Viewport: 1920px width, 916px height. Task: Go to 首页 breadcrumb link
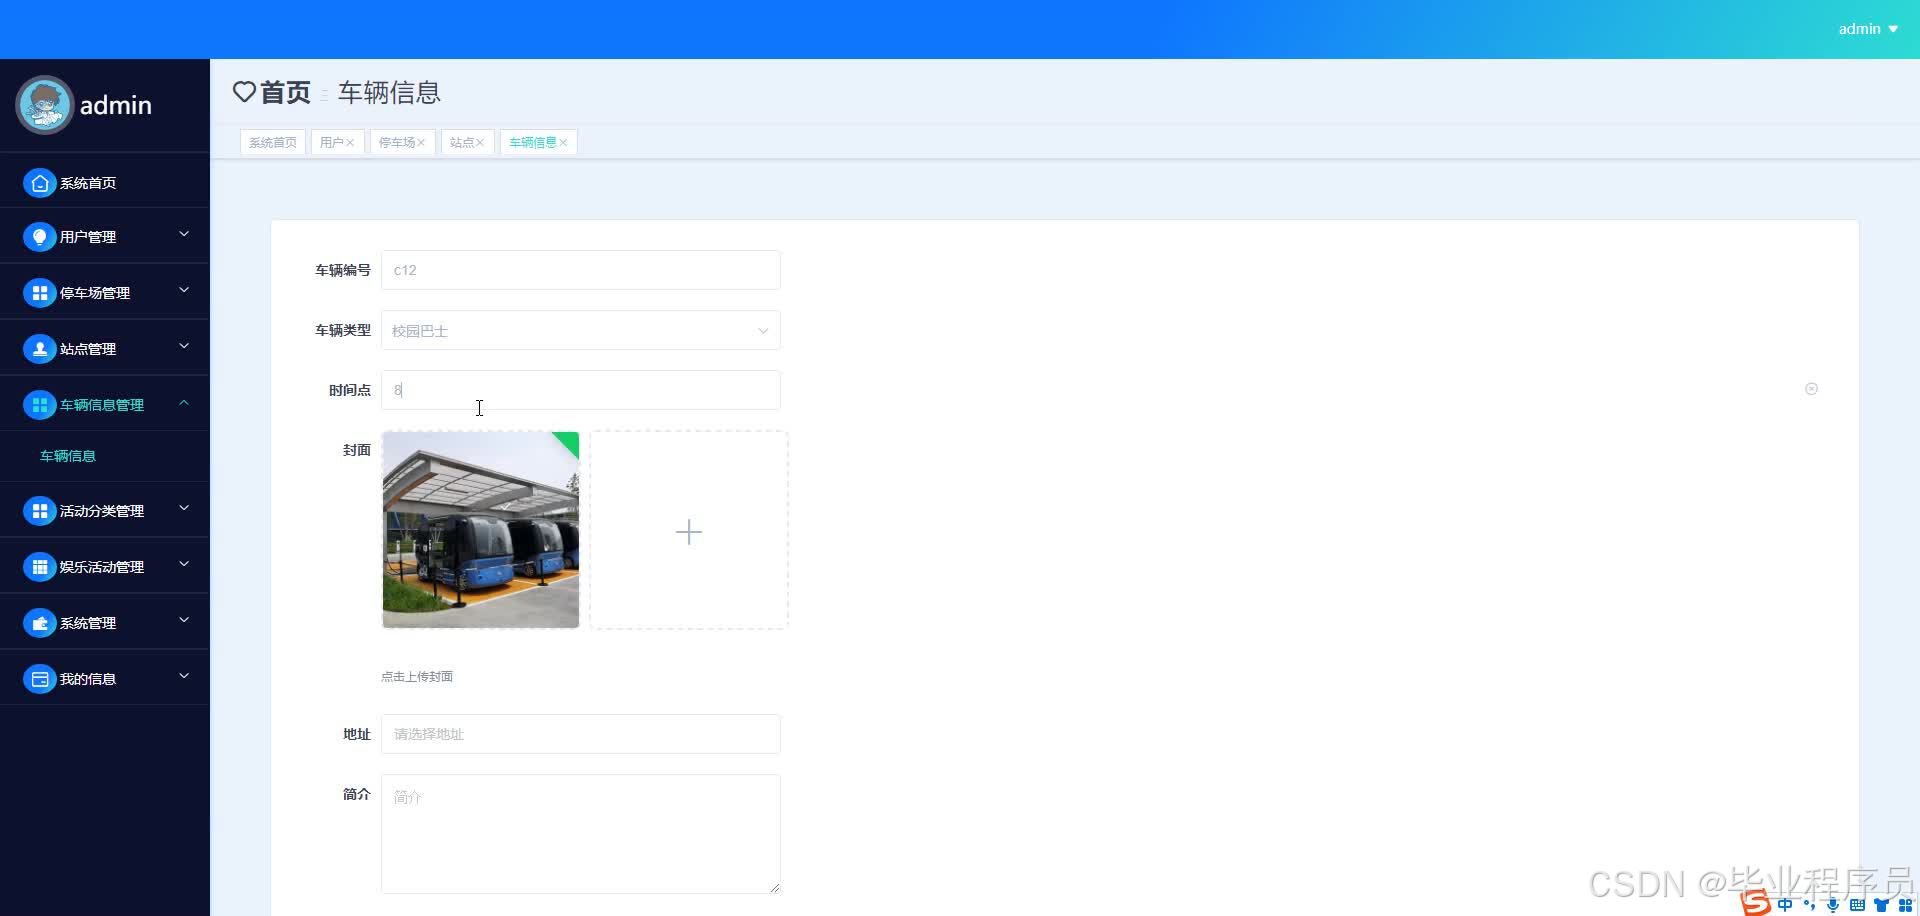pyautogui.click(x=285, y=92)
